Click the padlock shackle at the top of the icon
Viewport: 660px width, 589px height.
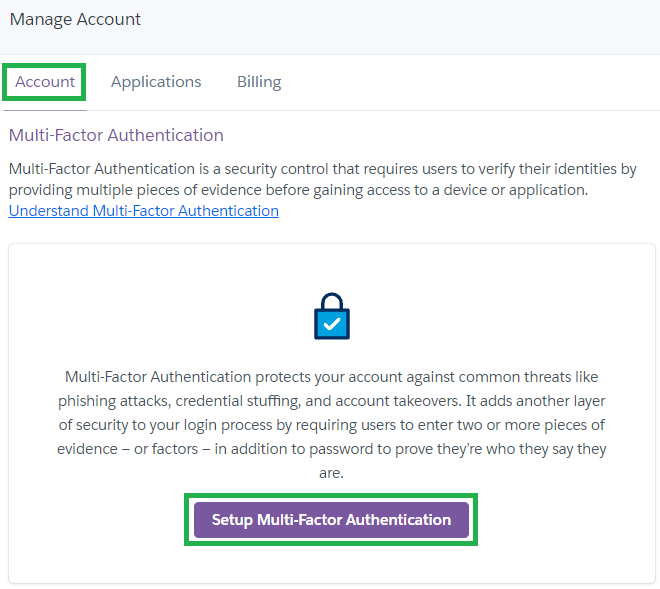tap(332, 301)
